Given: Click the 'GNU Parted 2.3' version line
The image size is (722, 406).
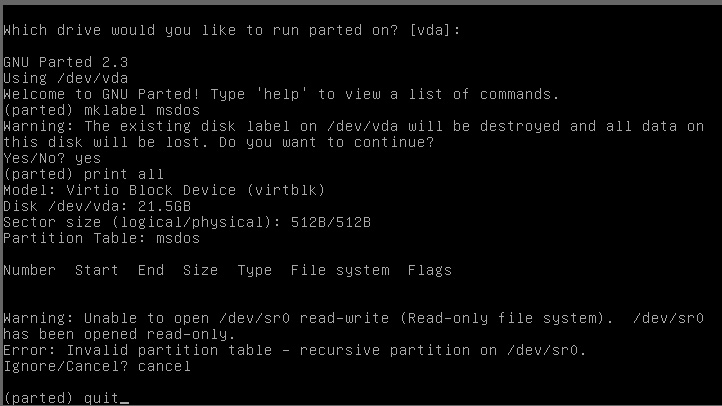Looking at the screenshot, I should (65, 62).
